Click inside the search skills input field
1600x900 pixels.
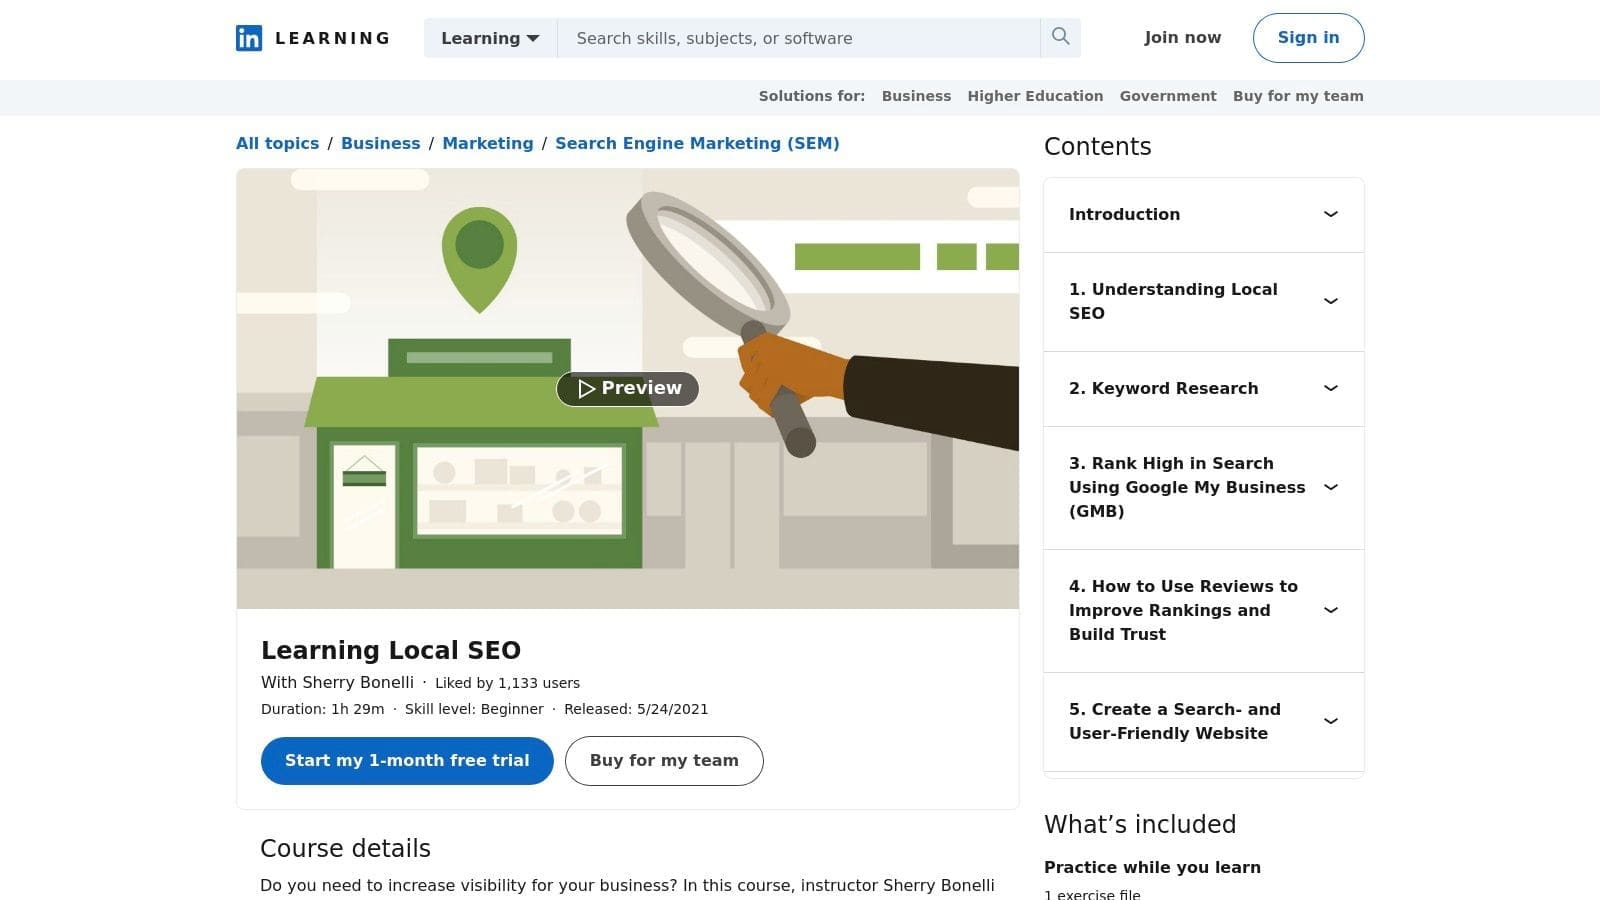[x=800, y=38]
